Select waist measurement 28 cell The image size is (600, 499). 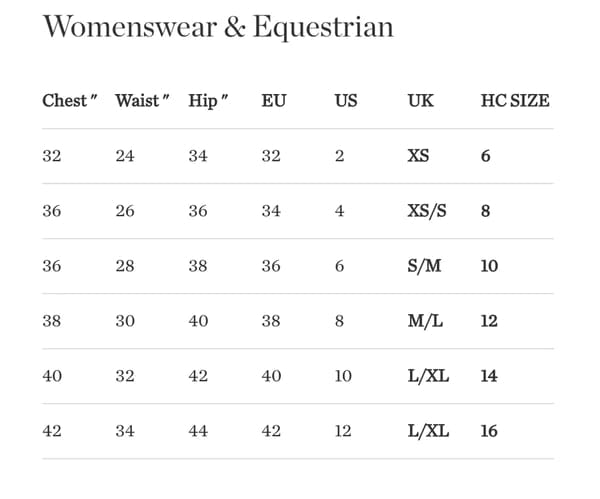pyautogui.click(x=125, y=267)
